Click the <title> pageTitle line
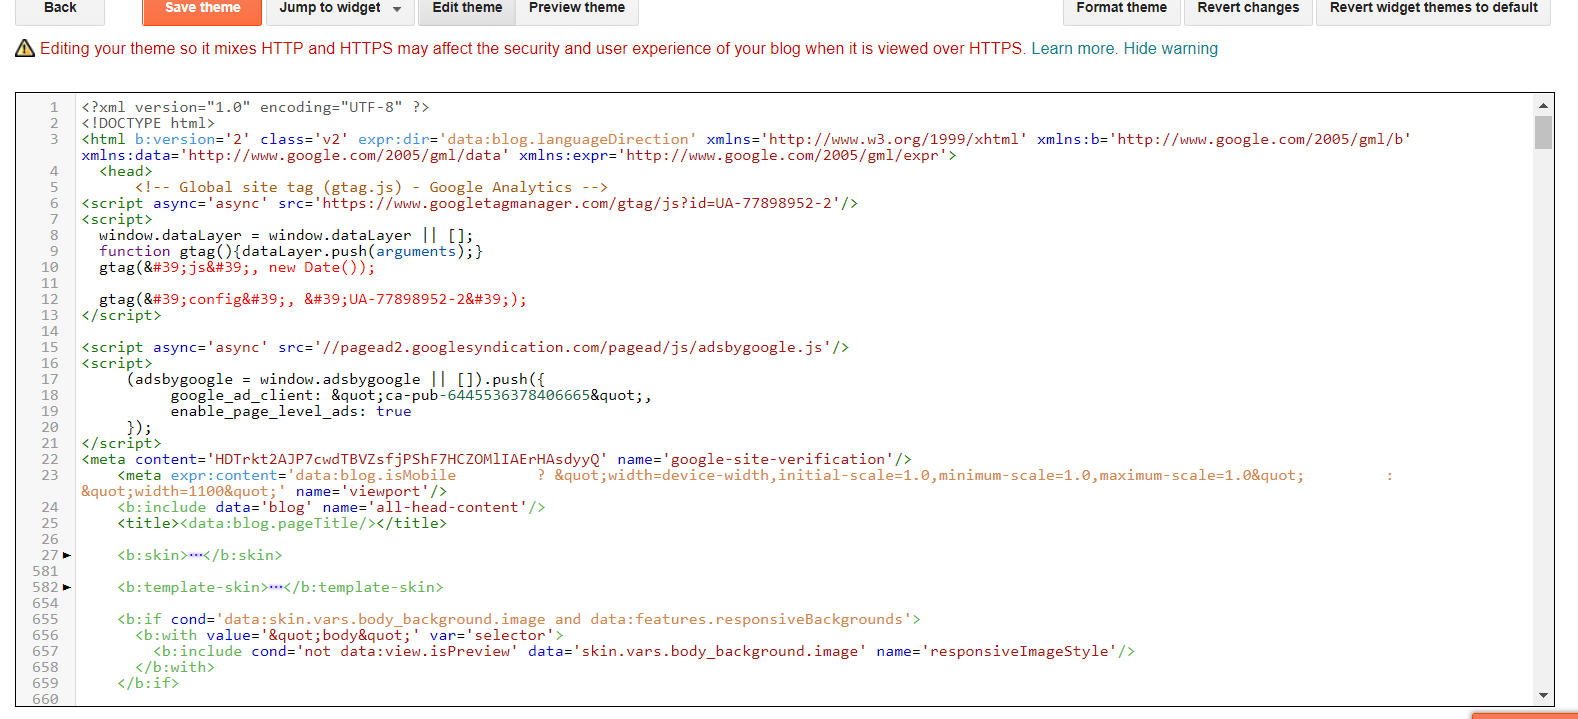 pyautogui.click(x=282, y=523)
